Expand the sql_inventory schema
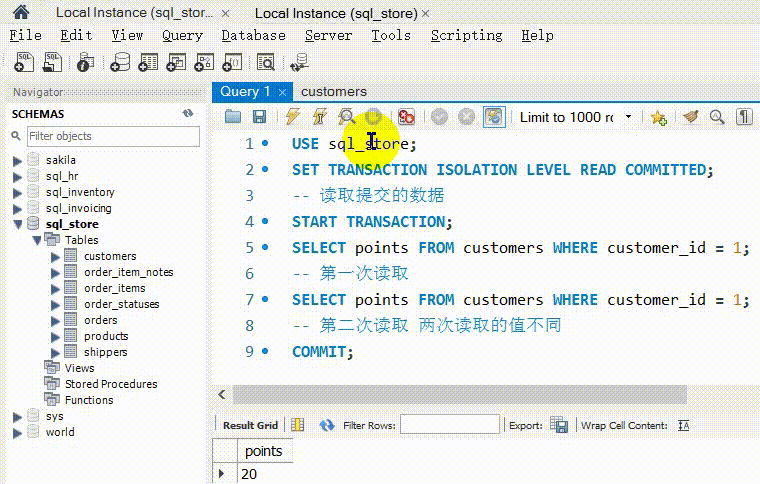Screen dimensions: 760x484 17,192
